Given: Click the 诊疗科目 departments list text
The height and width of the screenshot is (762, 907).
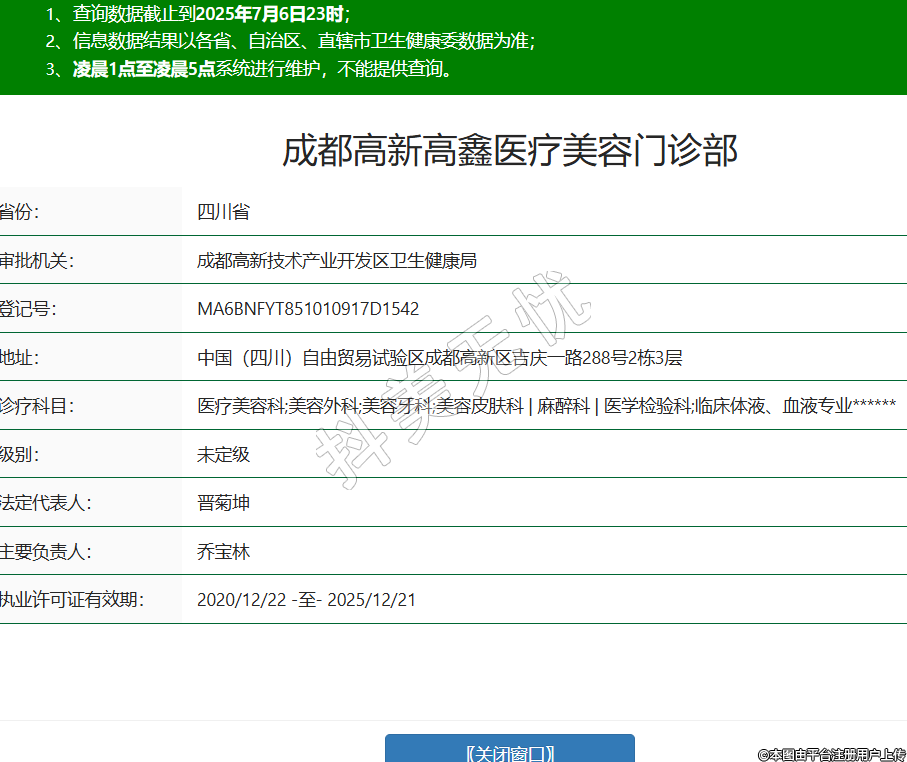Looking at the screenshot, I should [546, 406].
